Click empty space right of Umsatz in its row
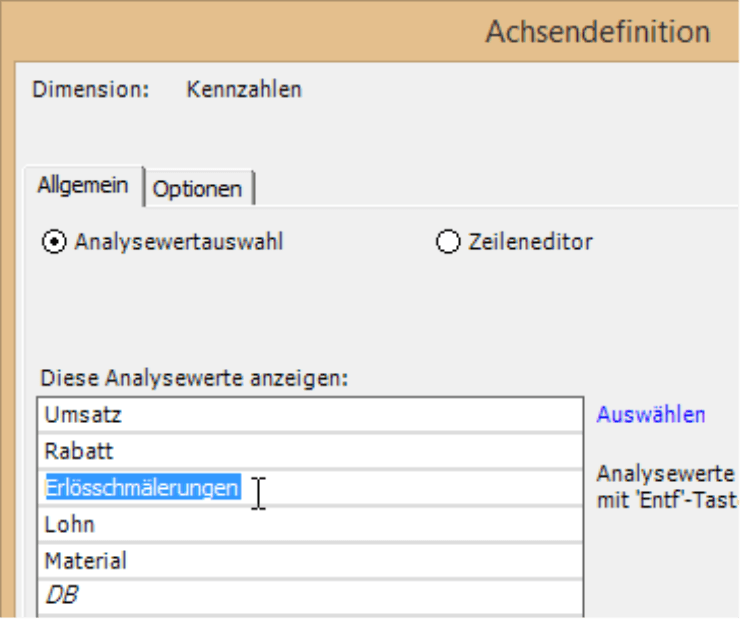 point(400,415)
